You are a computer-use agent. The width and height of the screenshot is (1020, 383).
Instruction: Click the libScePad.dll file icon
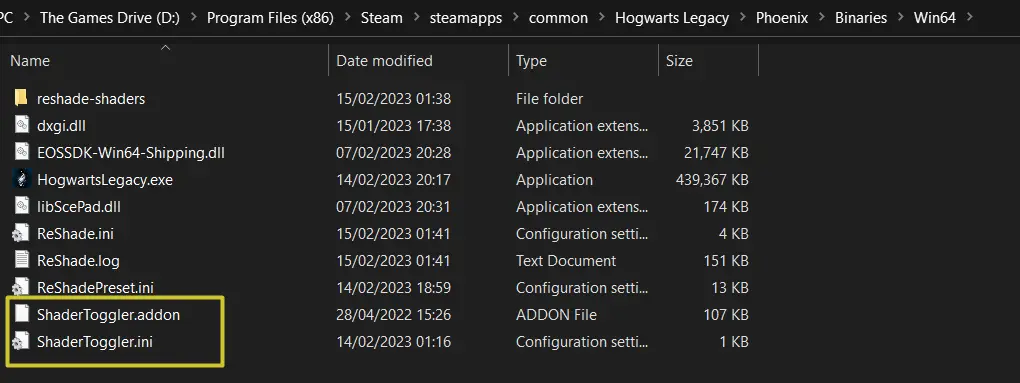pyautogui.click(x=21, y=206)
